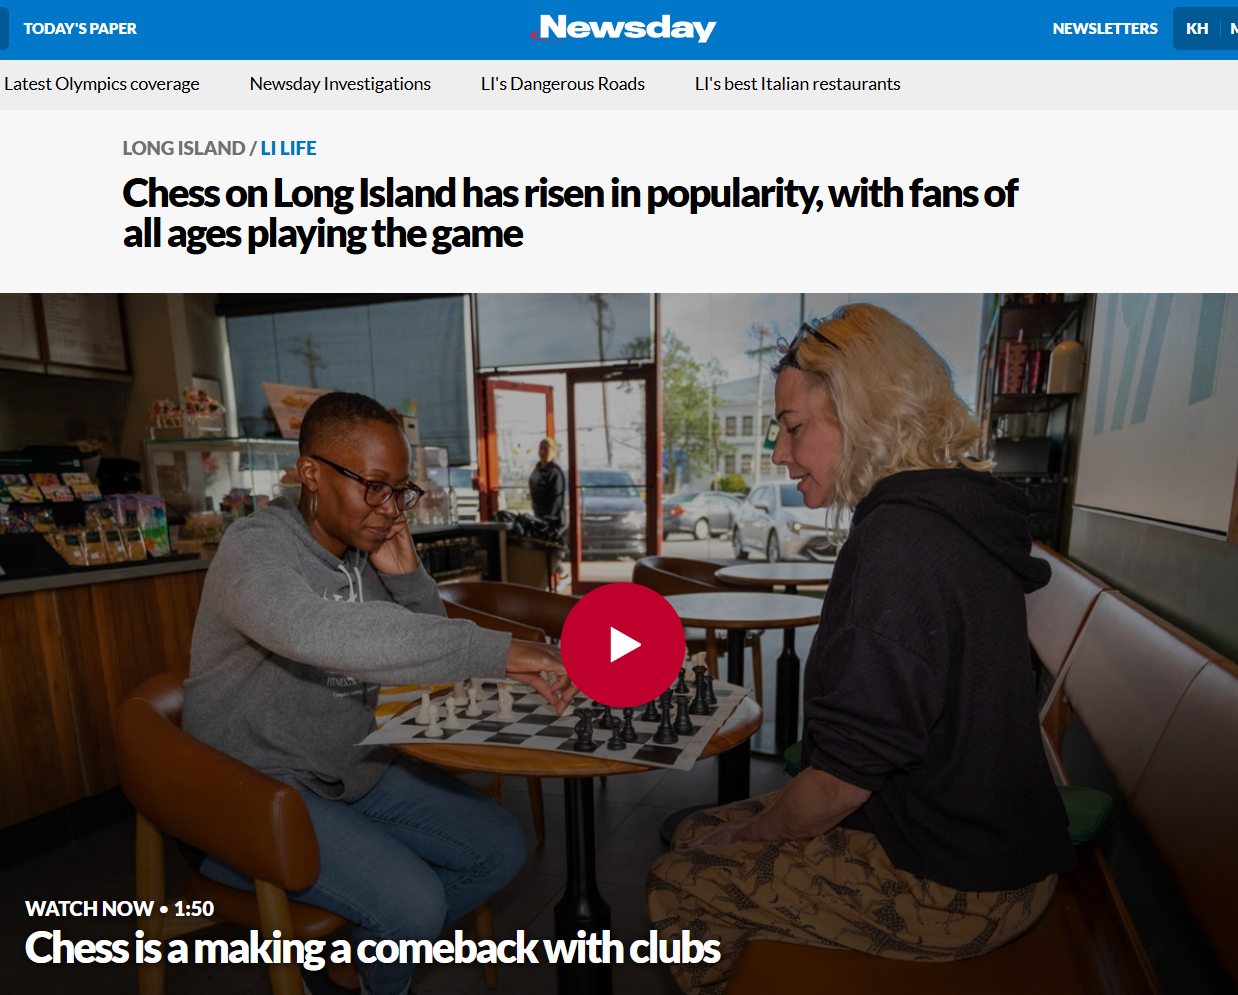
Task: Open the KH account menu
Action: tap(1197, 28)
